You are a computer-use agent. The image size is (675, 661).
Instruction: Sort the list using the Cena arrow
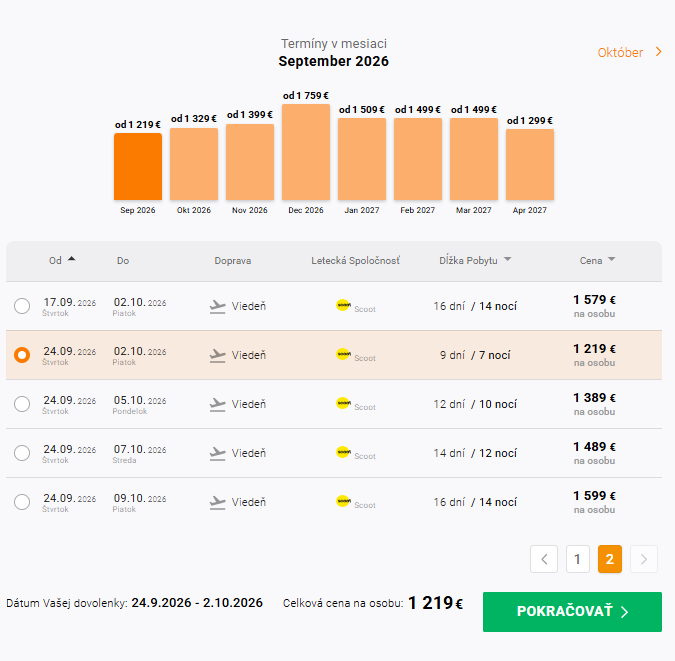tap(611, 259)
